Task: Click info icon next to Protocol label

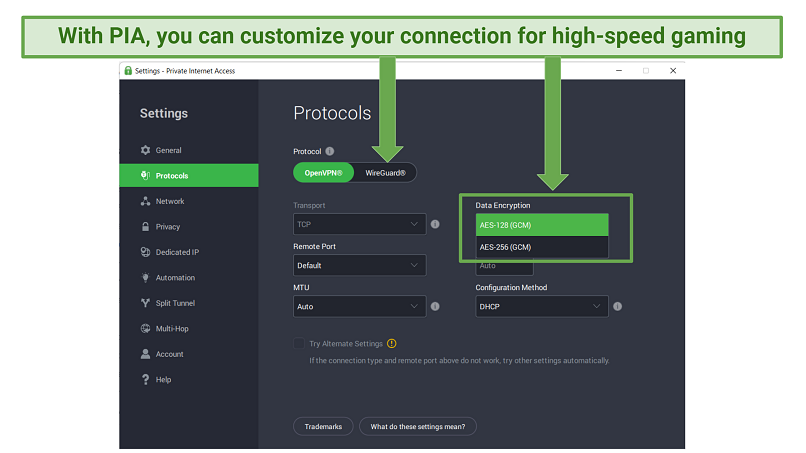Action: pos(330,151)
